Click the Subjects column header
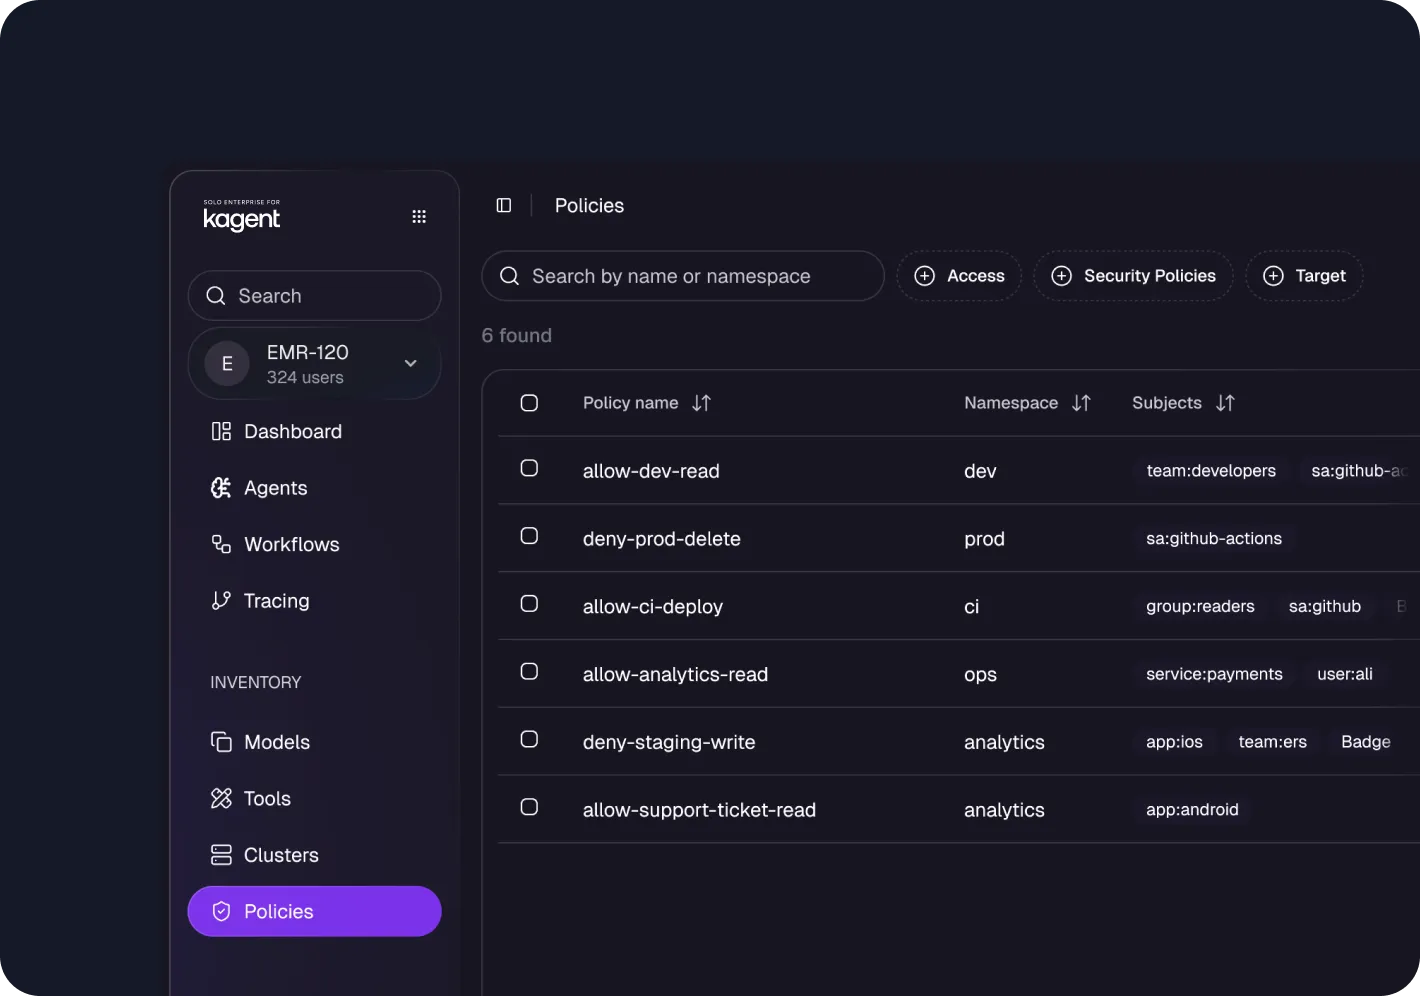The width and height of the screenshot is (1420, 996). pyautogui.click(x=1166, y=403)
